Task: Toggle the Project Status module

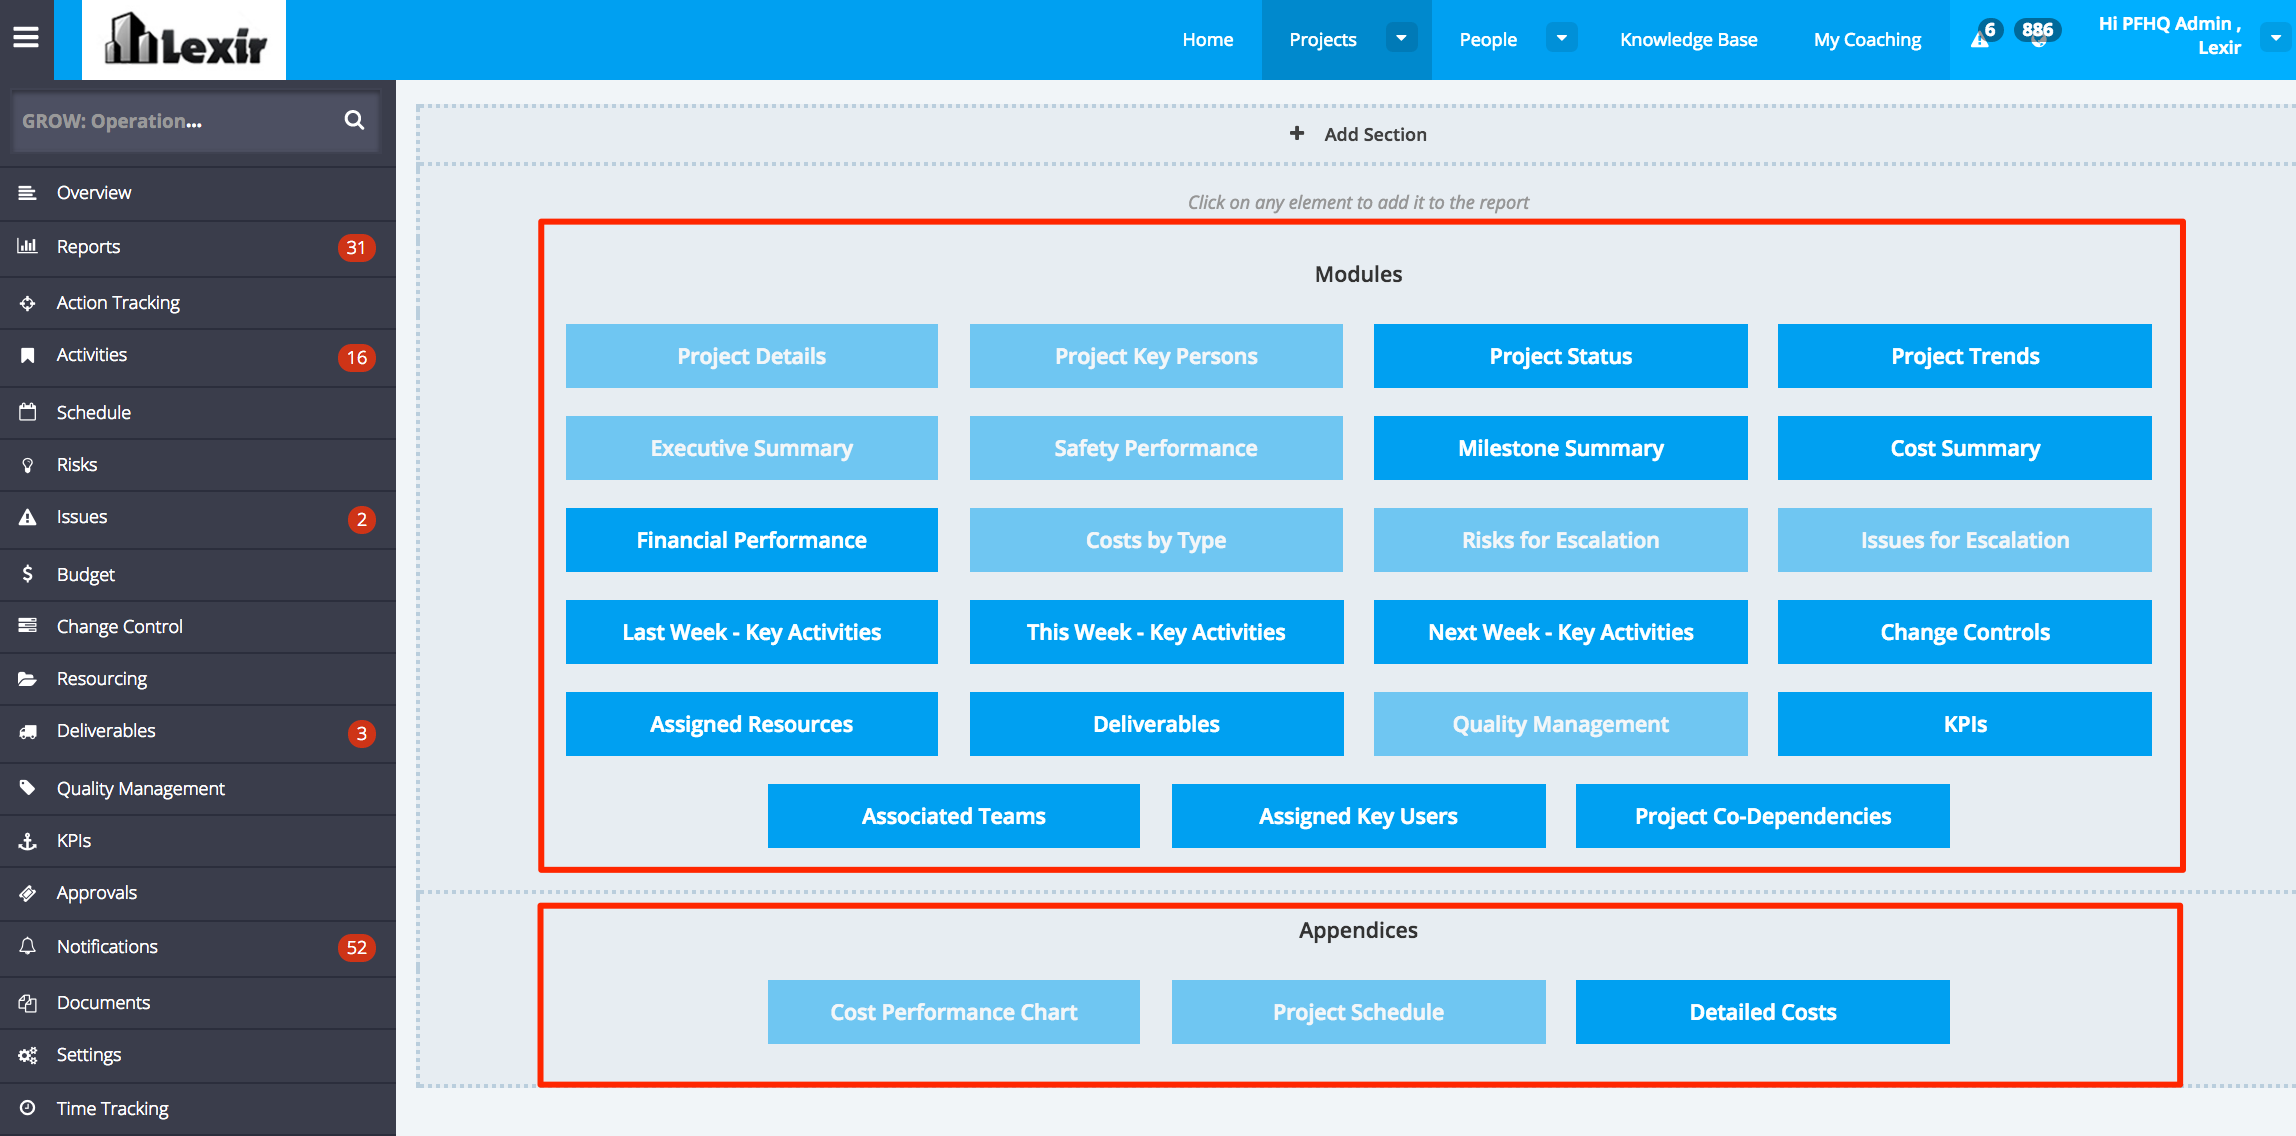Action: coord(1560,356)
